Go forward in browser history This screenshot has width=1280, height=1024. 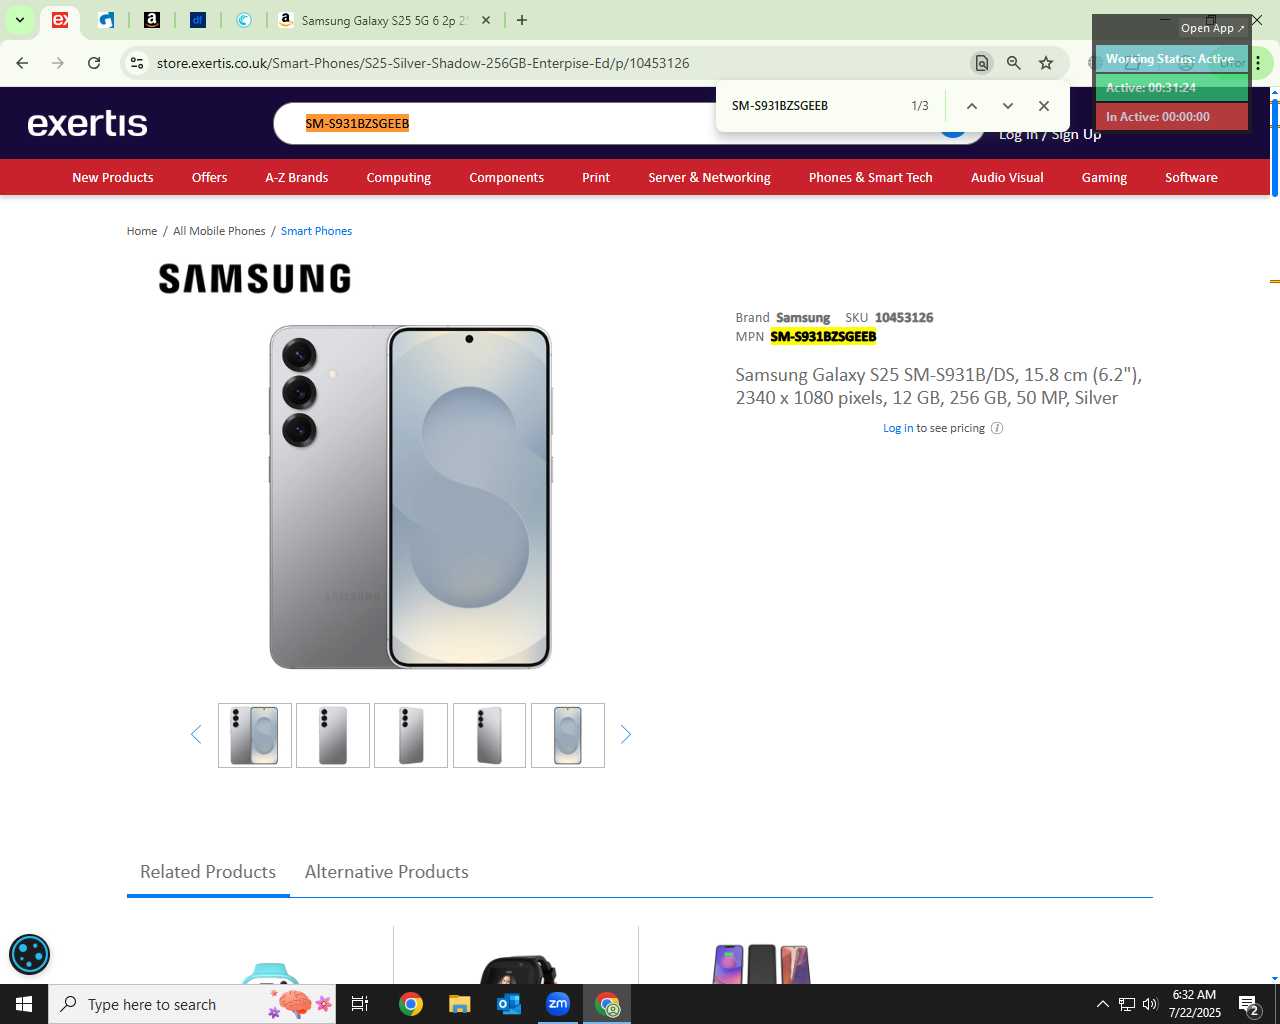point(58,63)
